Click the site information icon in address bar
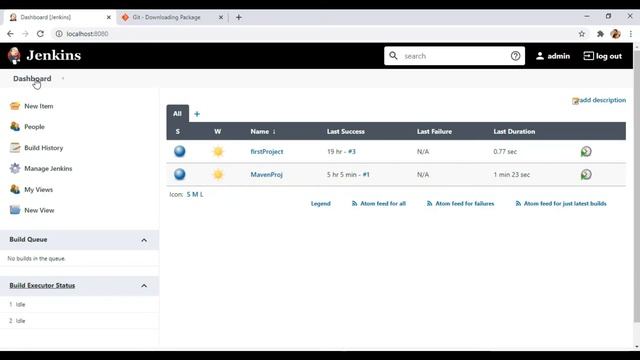Screen dimensions: 640x360 click(x=59, y=34)
